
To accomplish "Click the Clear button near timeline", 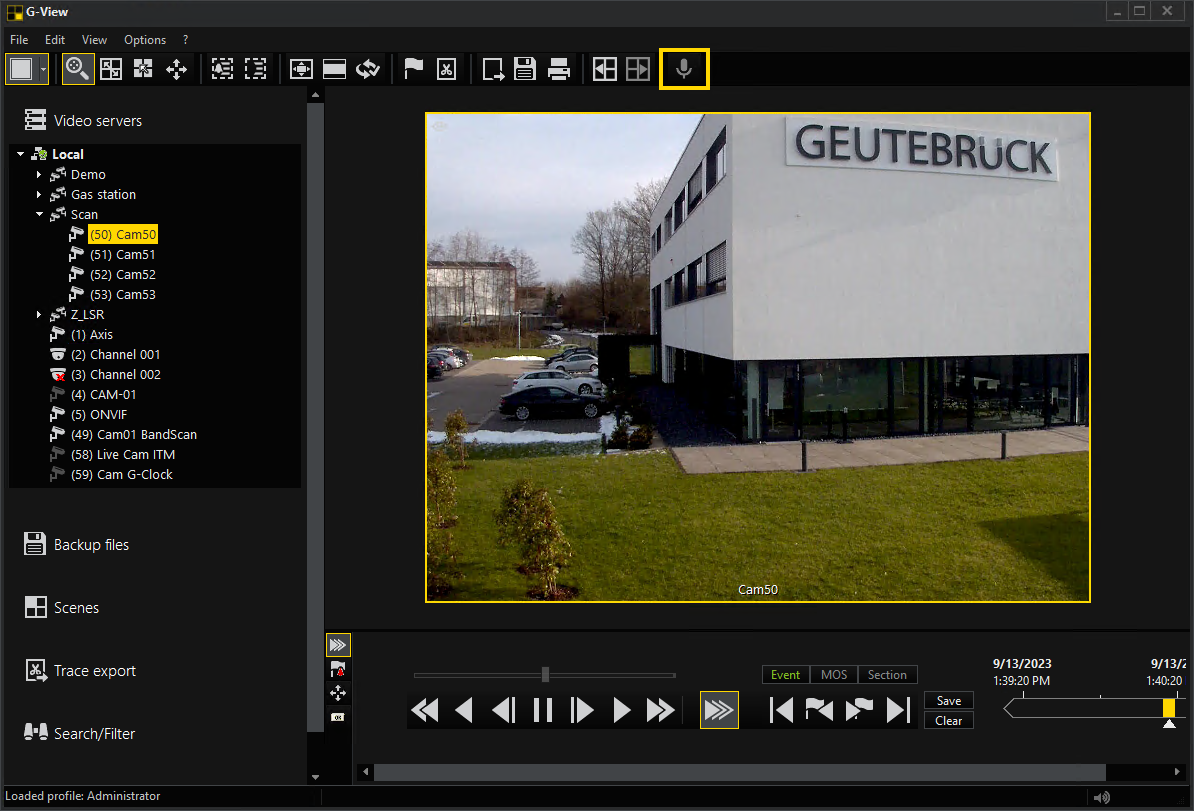I will (949, 720).
